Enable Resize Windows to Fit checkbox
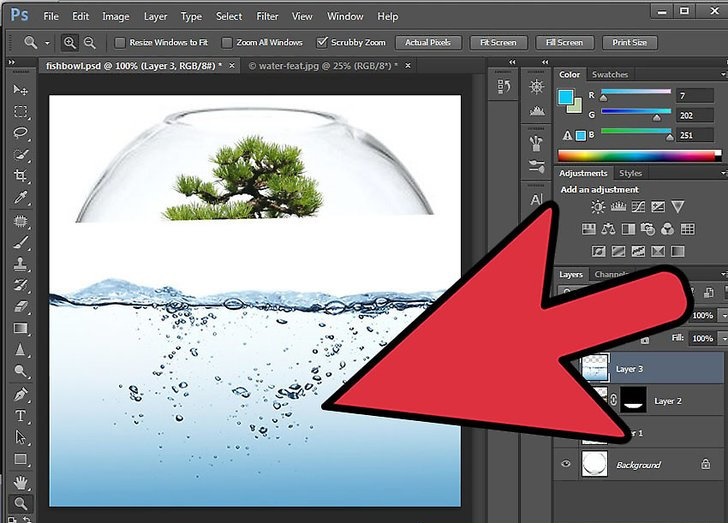 pyautogui.click(x=120, y=43)
